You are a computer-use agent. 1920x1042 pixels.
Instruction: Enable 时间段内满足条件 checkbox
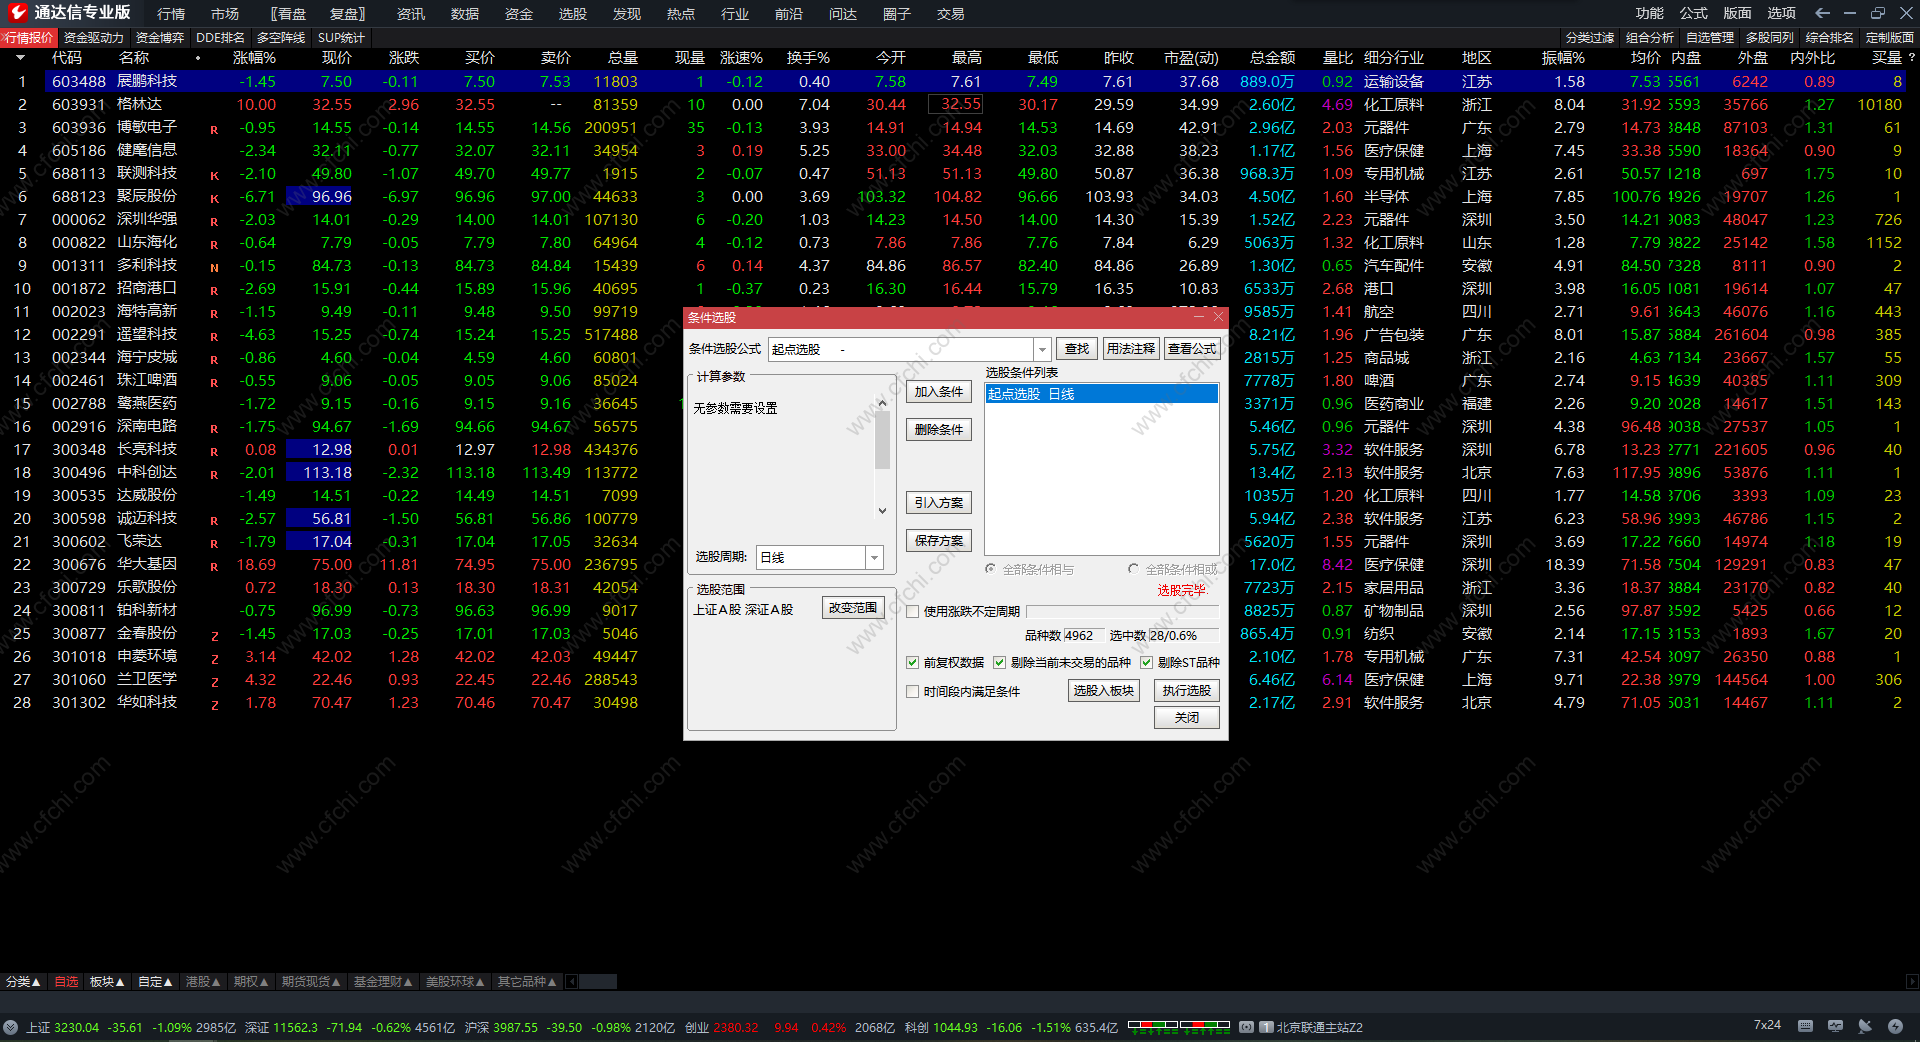coord(912,692)
